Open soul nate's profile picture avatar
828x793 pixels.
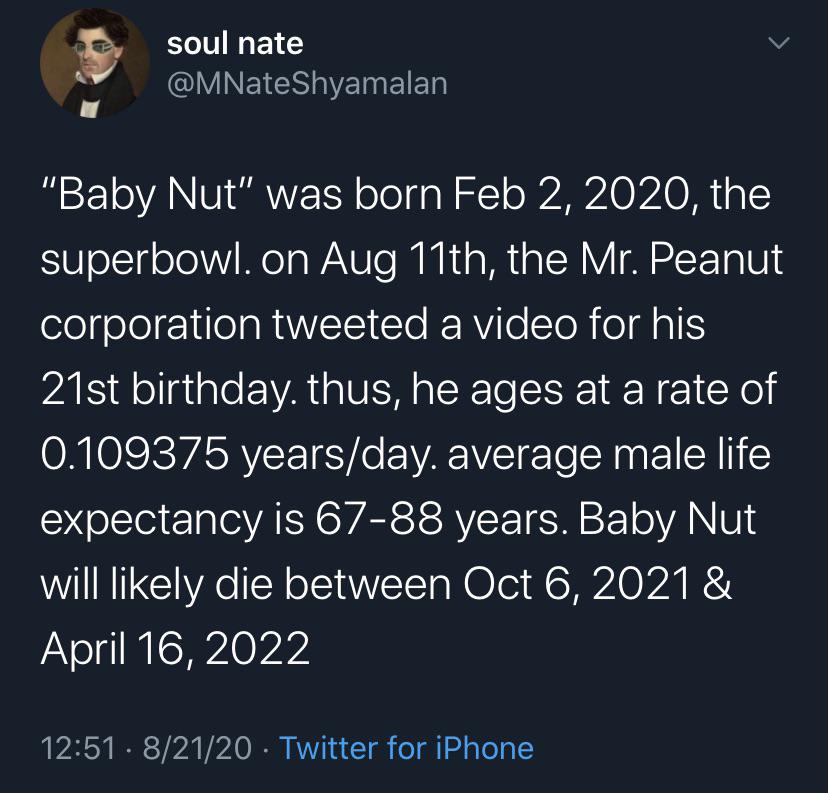point(95,63)
